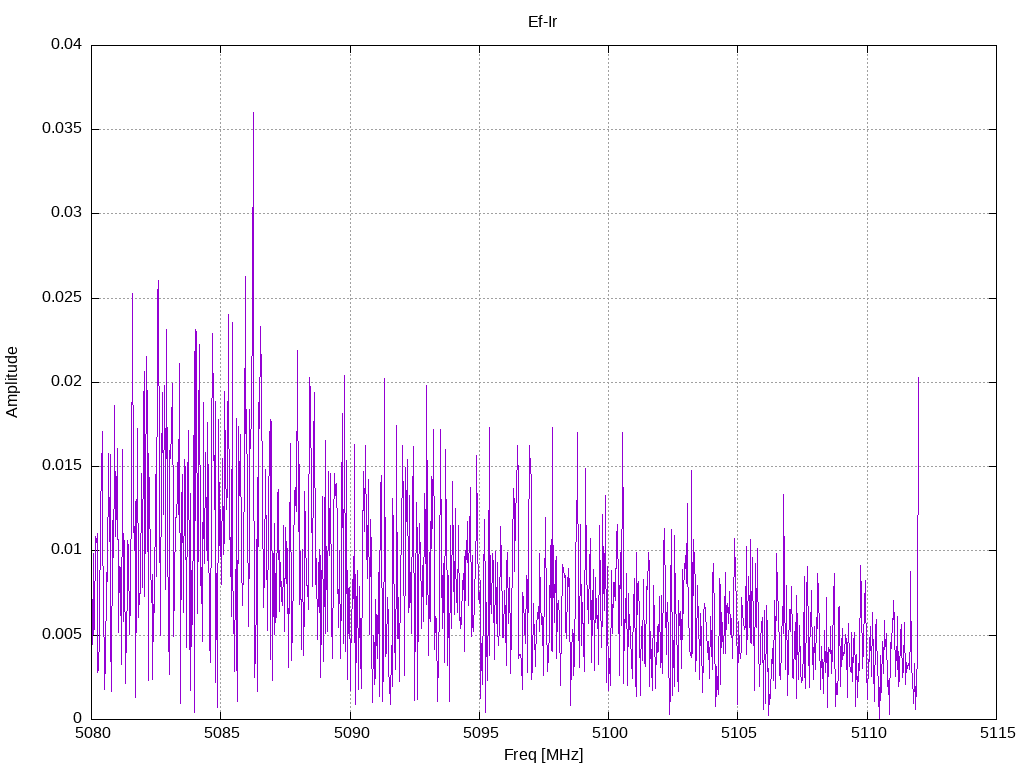Click x-axis tick label 5085
This screenshot has width=1024, height=768.
click(221, 733)
